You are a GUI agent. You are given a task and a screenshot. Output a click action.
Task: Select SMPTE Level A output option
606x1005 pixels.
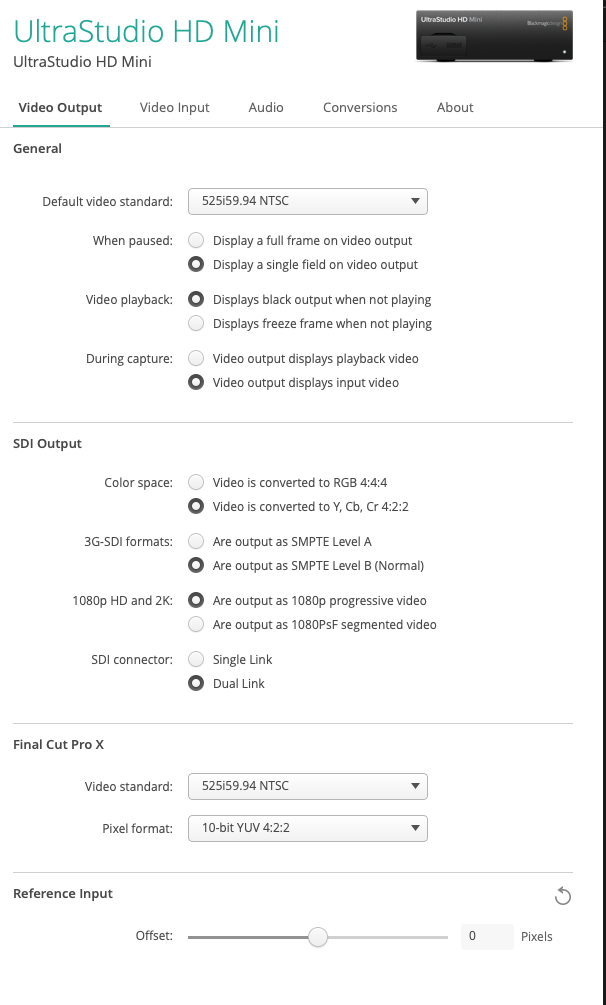196,541
